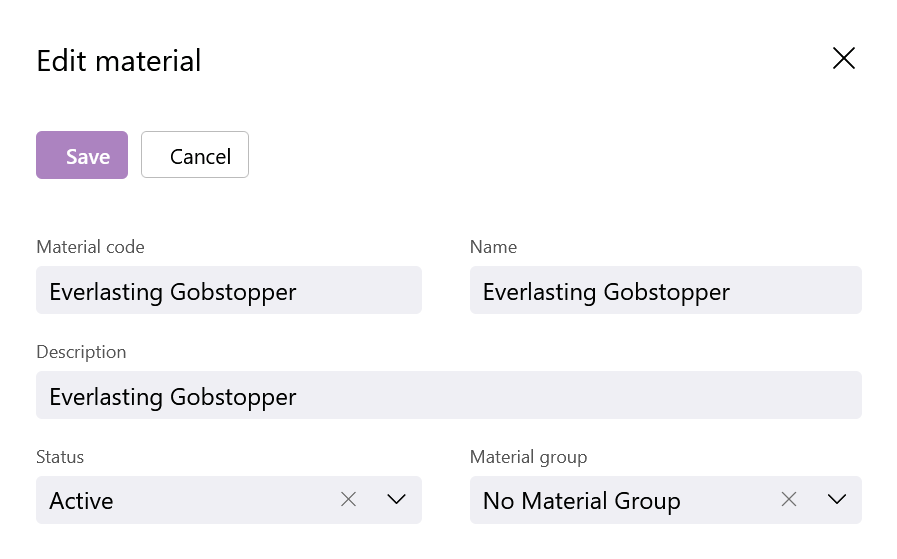Focus the Description text field

[449, 395]
